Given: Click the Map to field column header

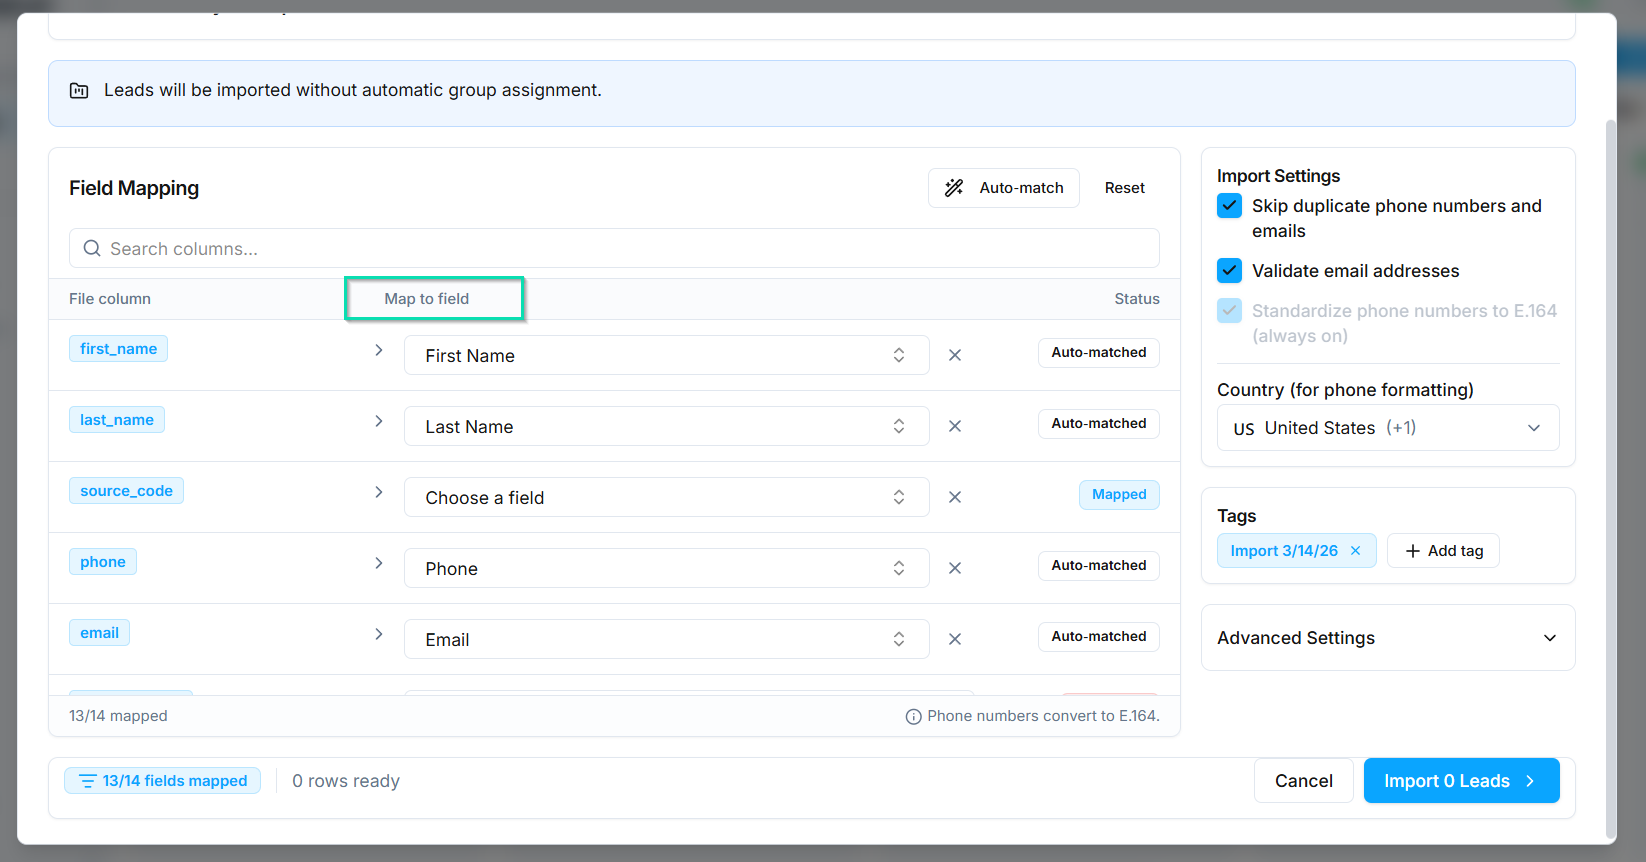Looking at the screenshot, I should pyautogui.click(x=428, y=299).
